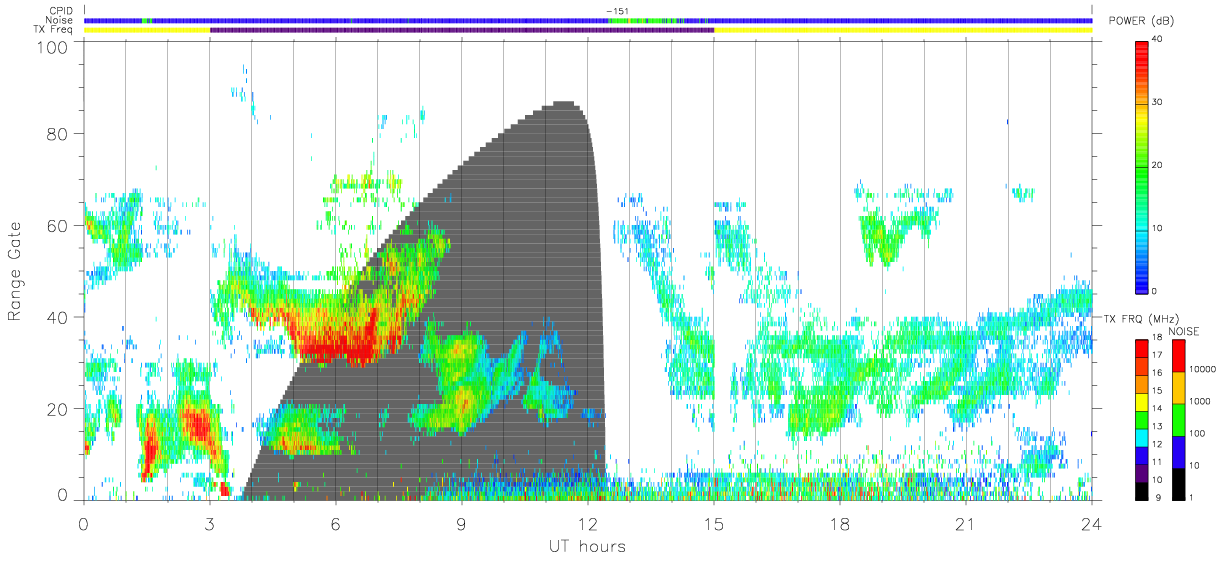Click the y-axis tick label '100'
Viewport: 1228px width, 567px height.
pos(54,46)
